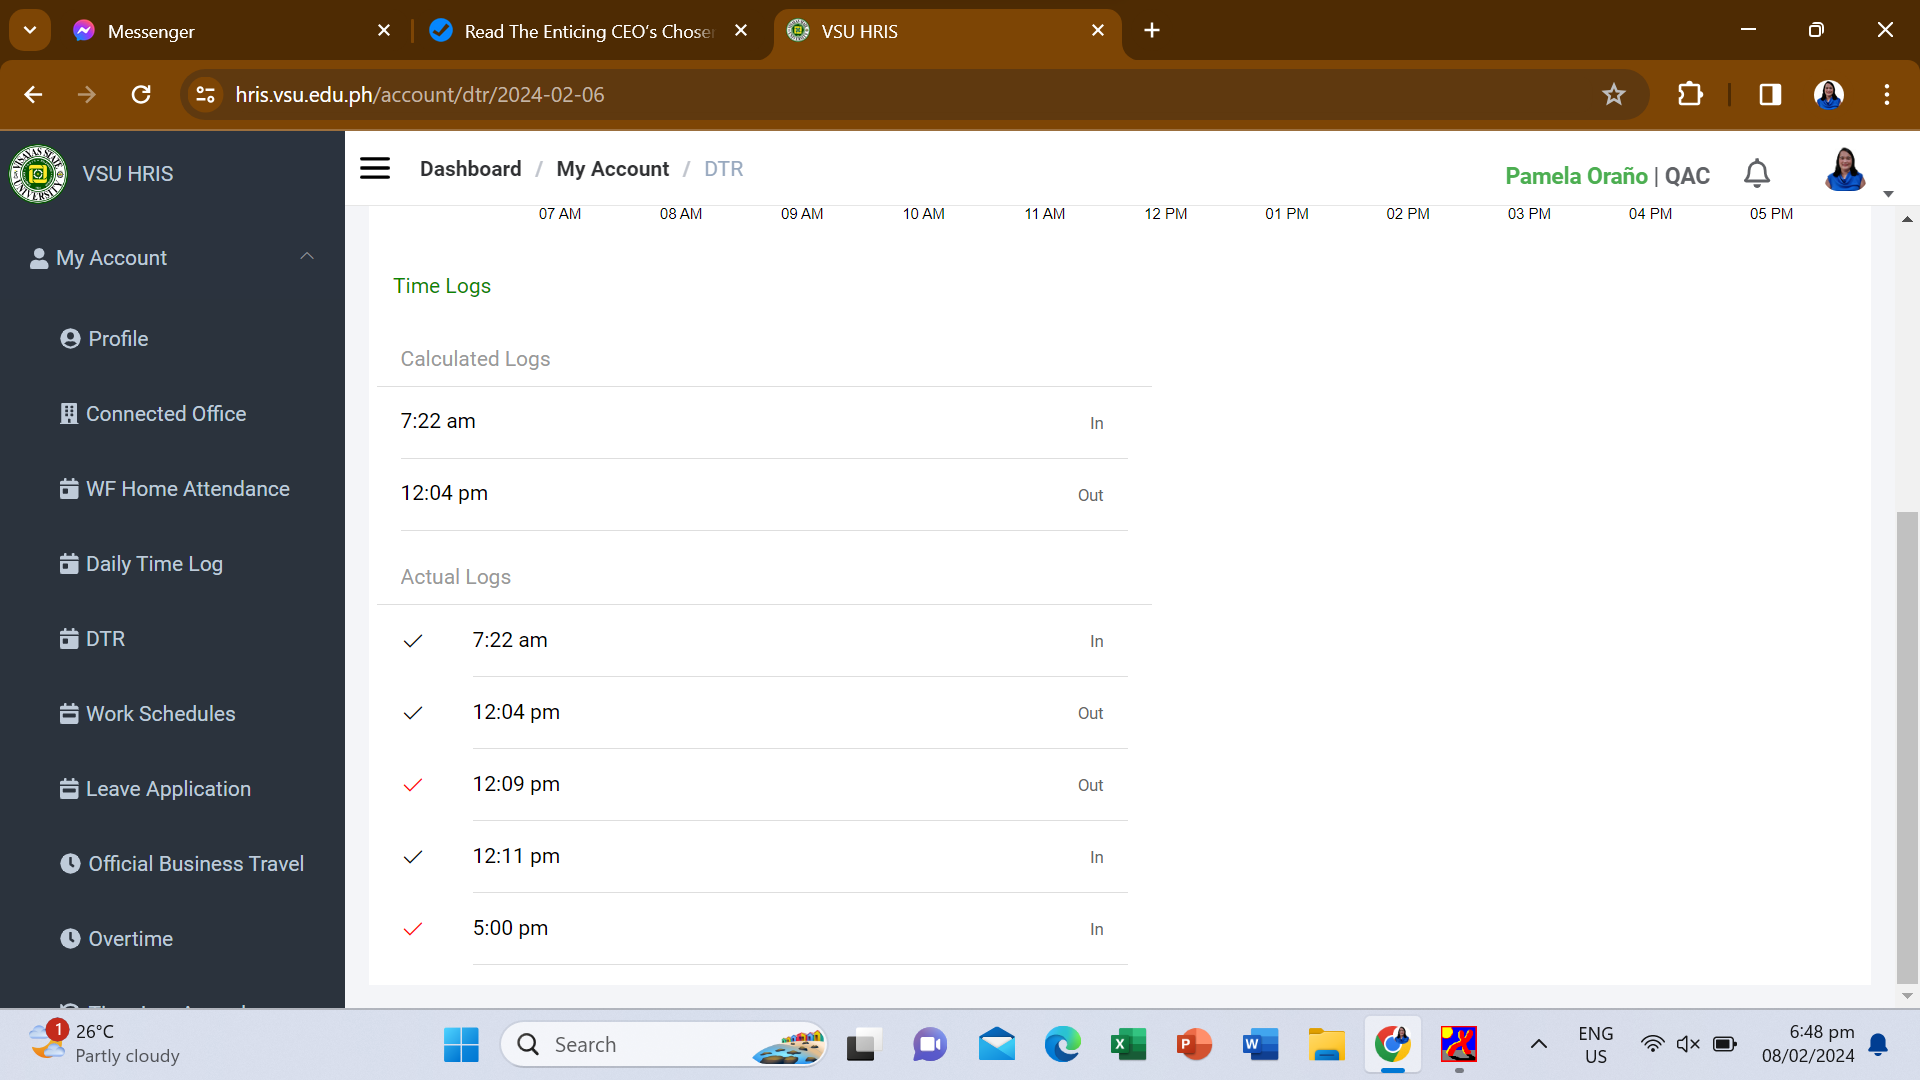The height and width of the screenshot is (1080, 1920).
Task: Open Profile in the sidebar
Action: coord(117,339)
